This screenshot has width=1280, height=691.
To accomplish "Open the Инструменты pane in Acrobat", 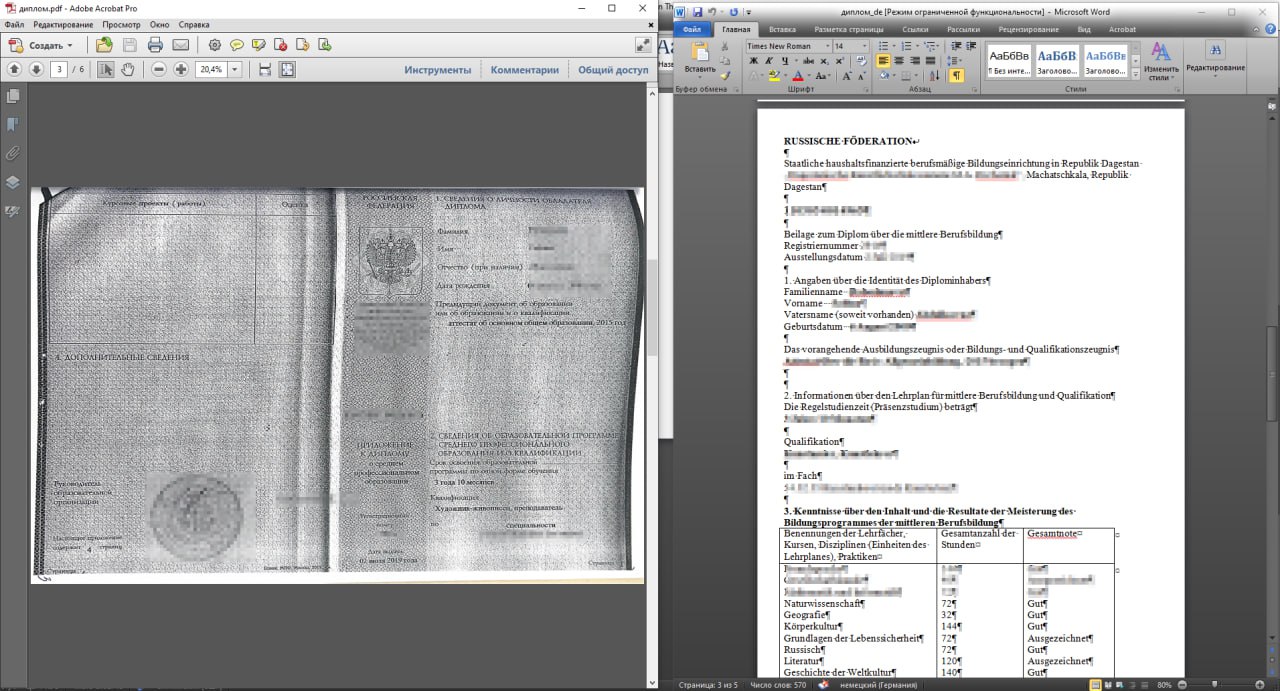I will (438, 70).
